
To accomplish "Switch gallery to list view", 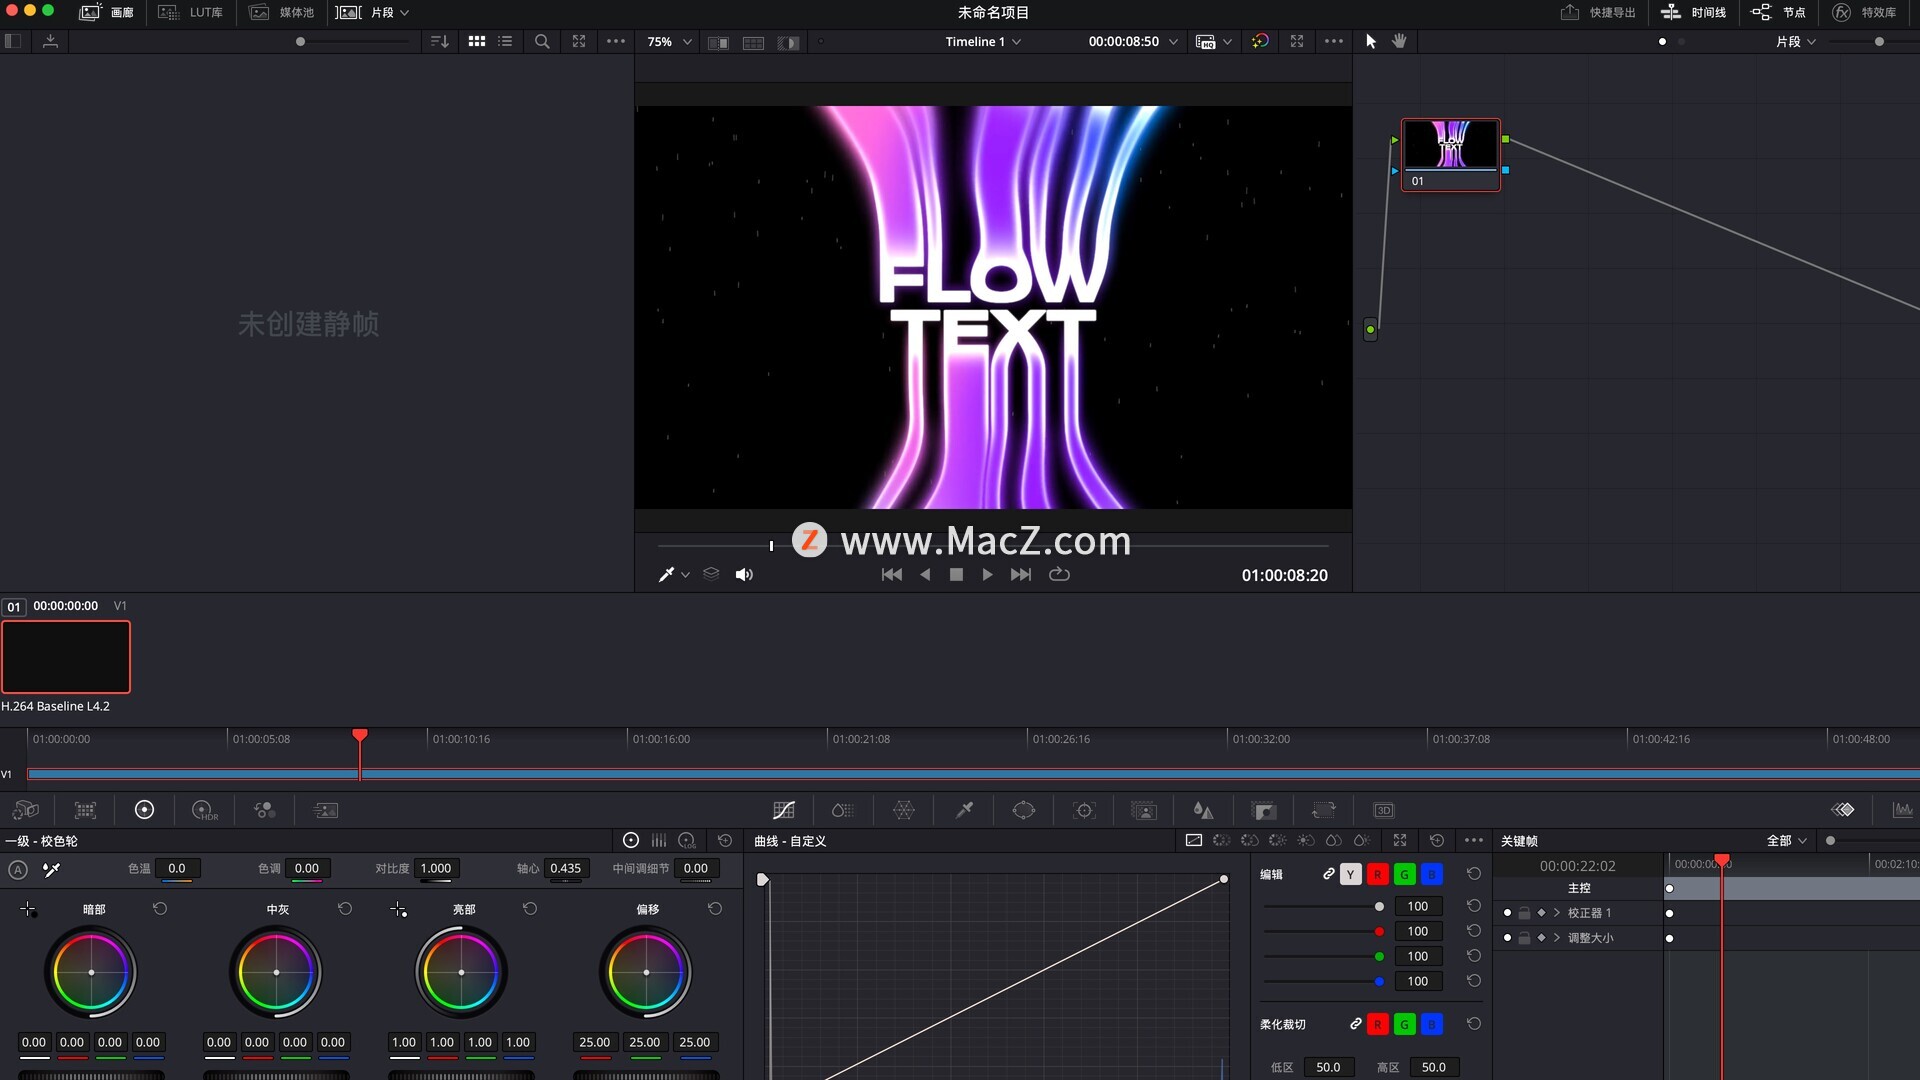I will tap(506, 41).
